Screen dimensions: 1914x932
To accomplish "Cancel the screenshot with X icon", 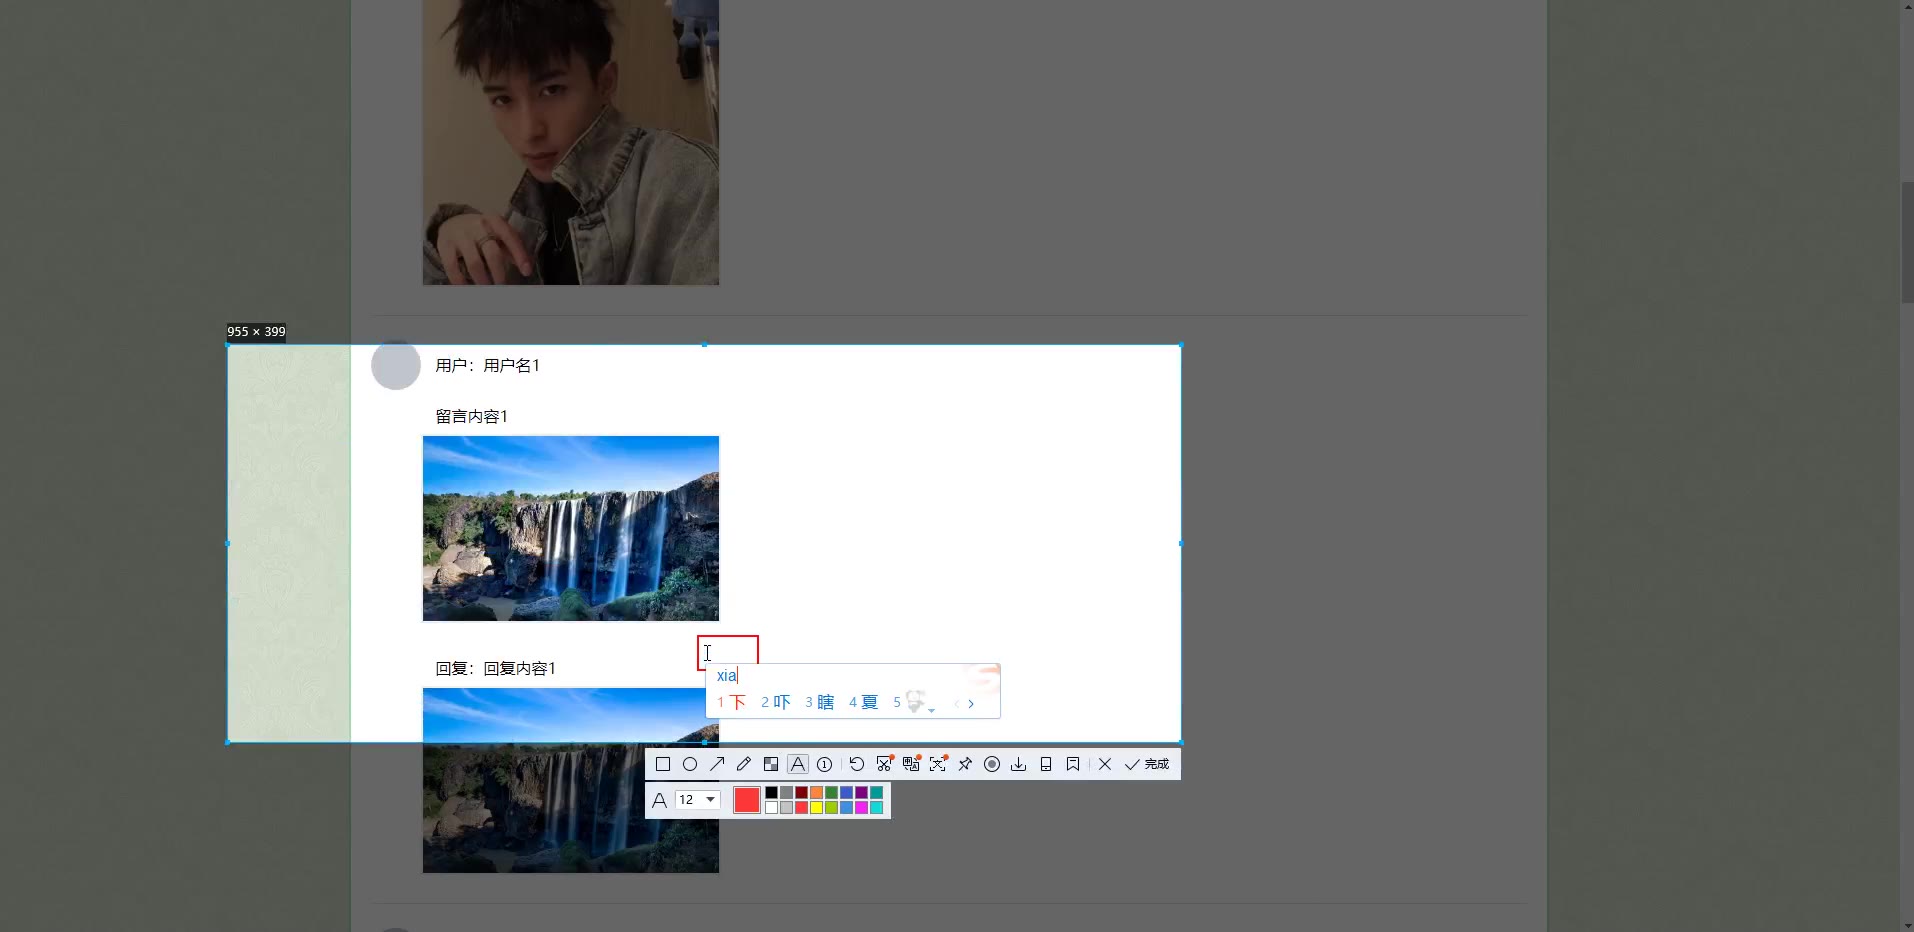I will click(x=1105, y=764).
